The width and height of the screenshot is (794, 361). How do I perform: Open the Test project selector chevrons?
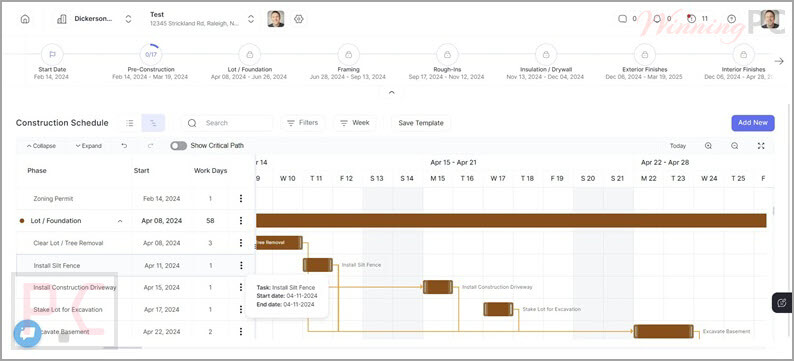(251, 19)
